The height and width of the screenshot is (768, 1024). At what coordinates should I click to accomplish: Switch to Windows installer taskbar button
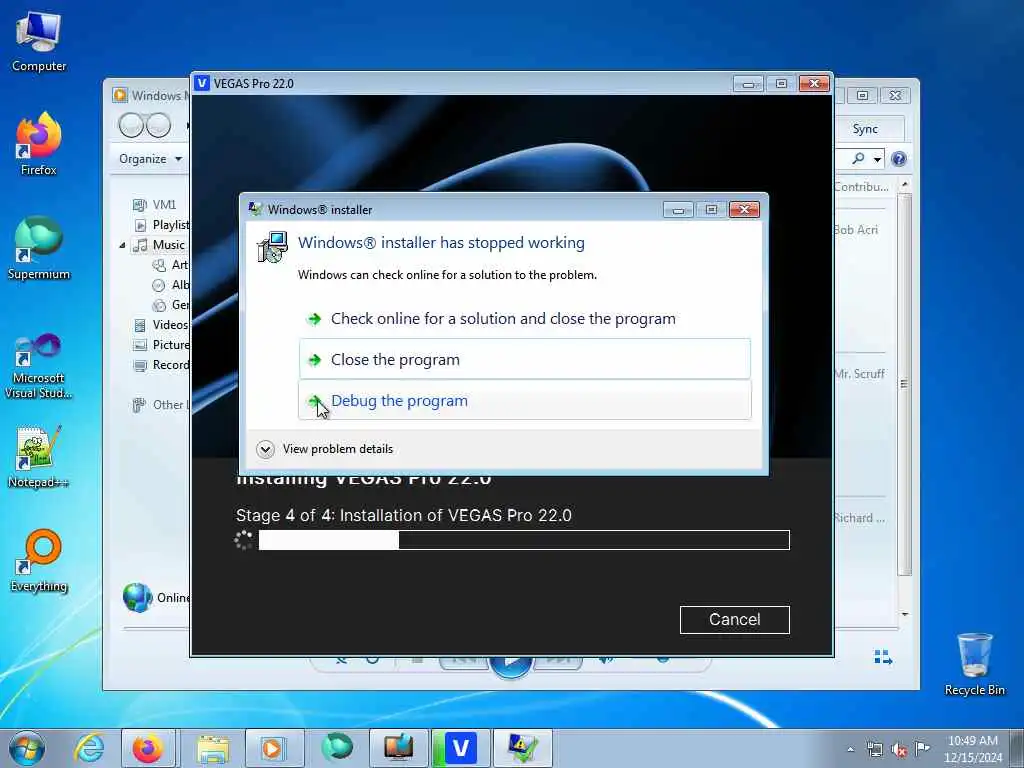tap(522, 748)
